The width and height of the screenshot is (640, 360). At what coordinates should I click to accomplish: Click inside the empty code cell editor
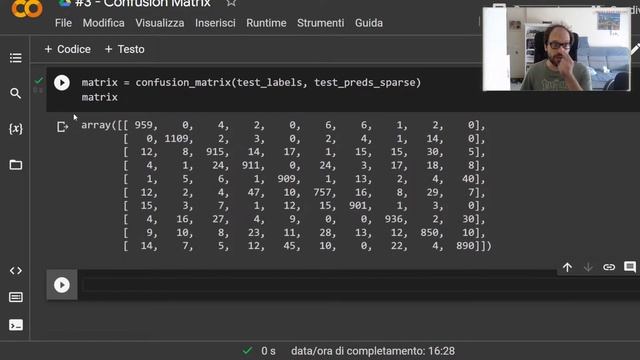[359, 285]
